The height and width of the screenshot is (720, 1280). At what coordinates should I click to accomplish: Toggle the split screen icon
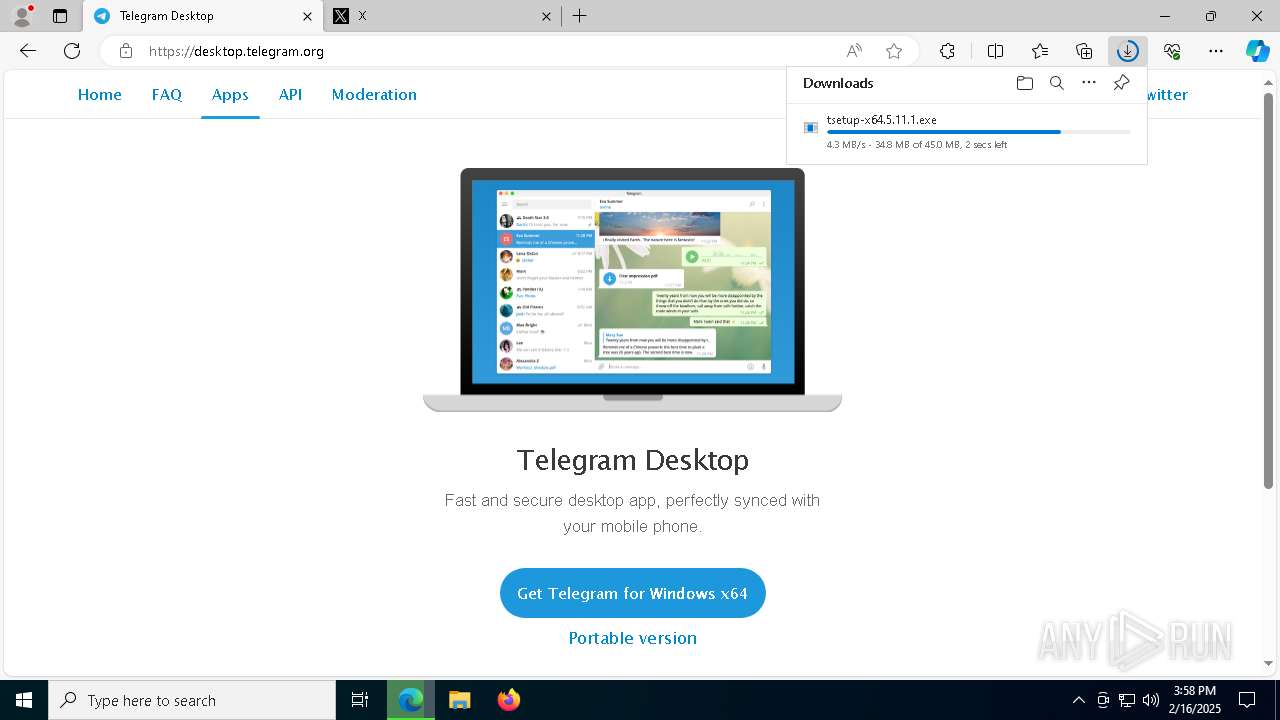tap(995, 51)
